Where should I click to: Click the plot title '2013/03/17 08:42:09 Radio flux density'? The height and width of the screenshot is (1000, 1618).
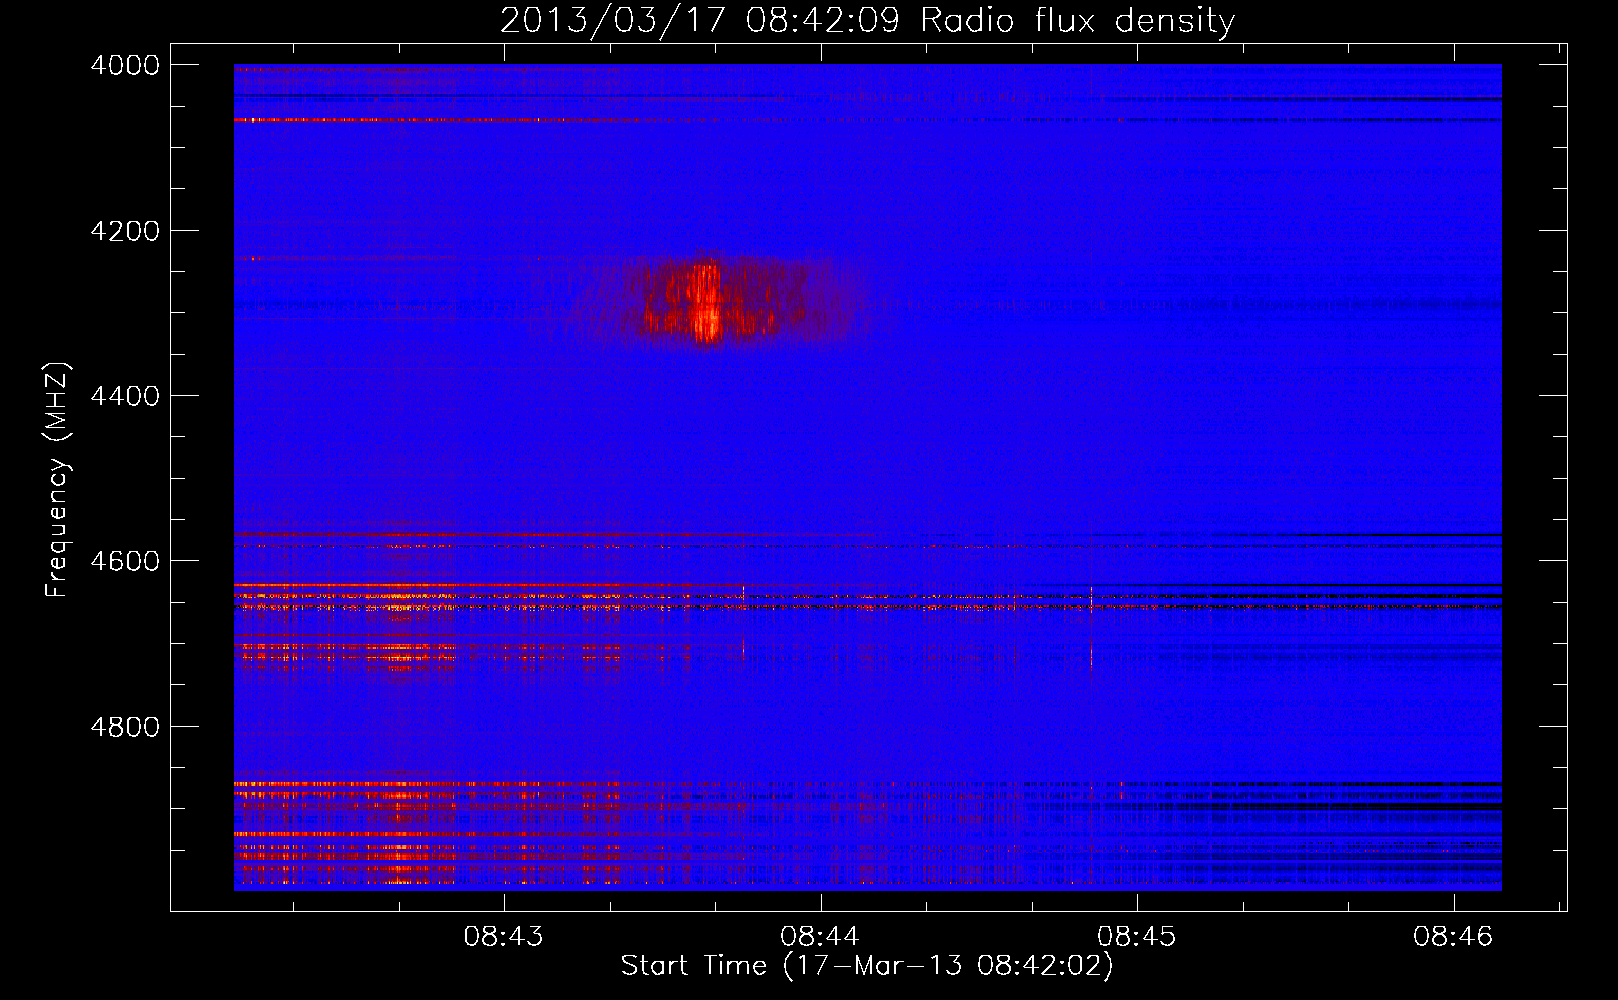(867, 20)
